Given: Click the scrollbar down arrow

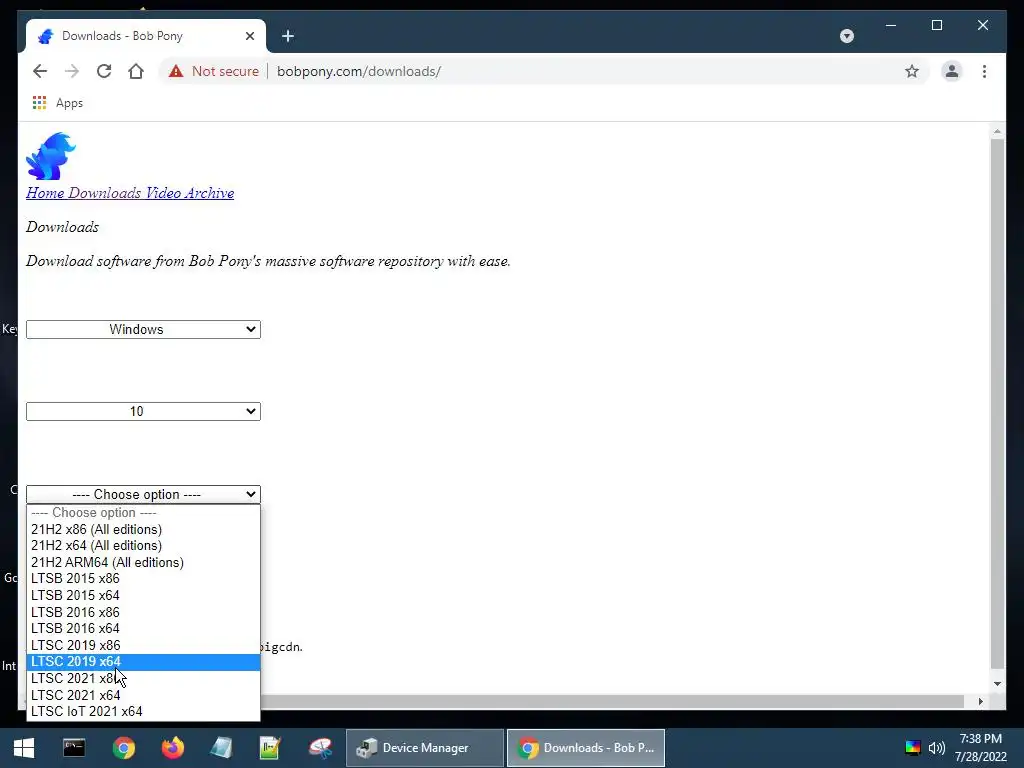Looking at the screenshot, I should (x=997, y=684).
